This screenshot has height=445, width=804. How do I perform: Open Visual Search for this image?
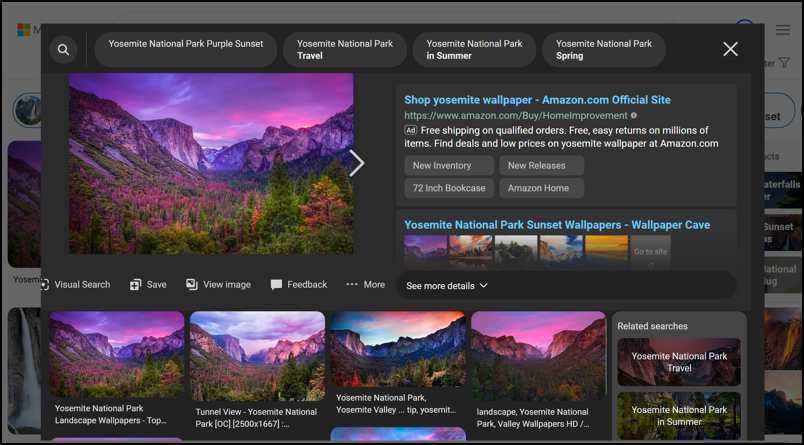pos(76,285)
